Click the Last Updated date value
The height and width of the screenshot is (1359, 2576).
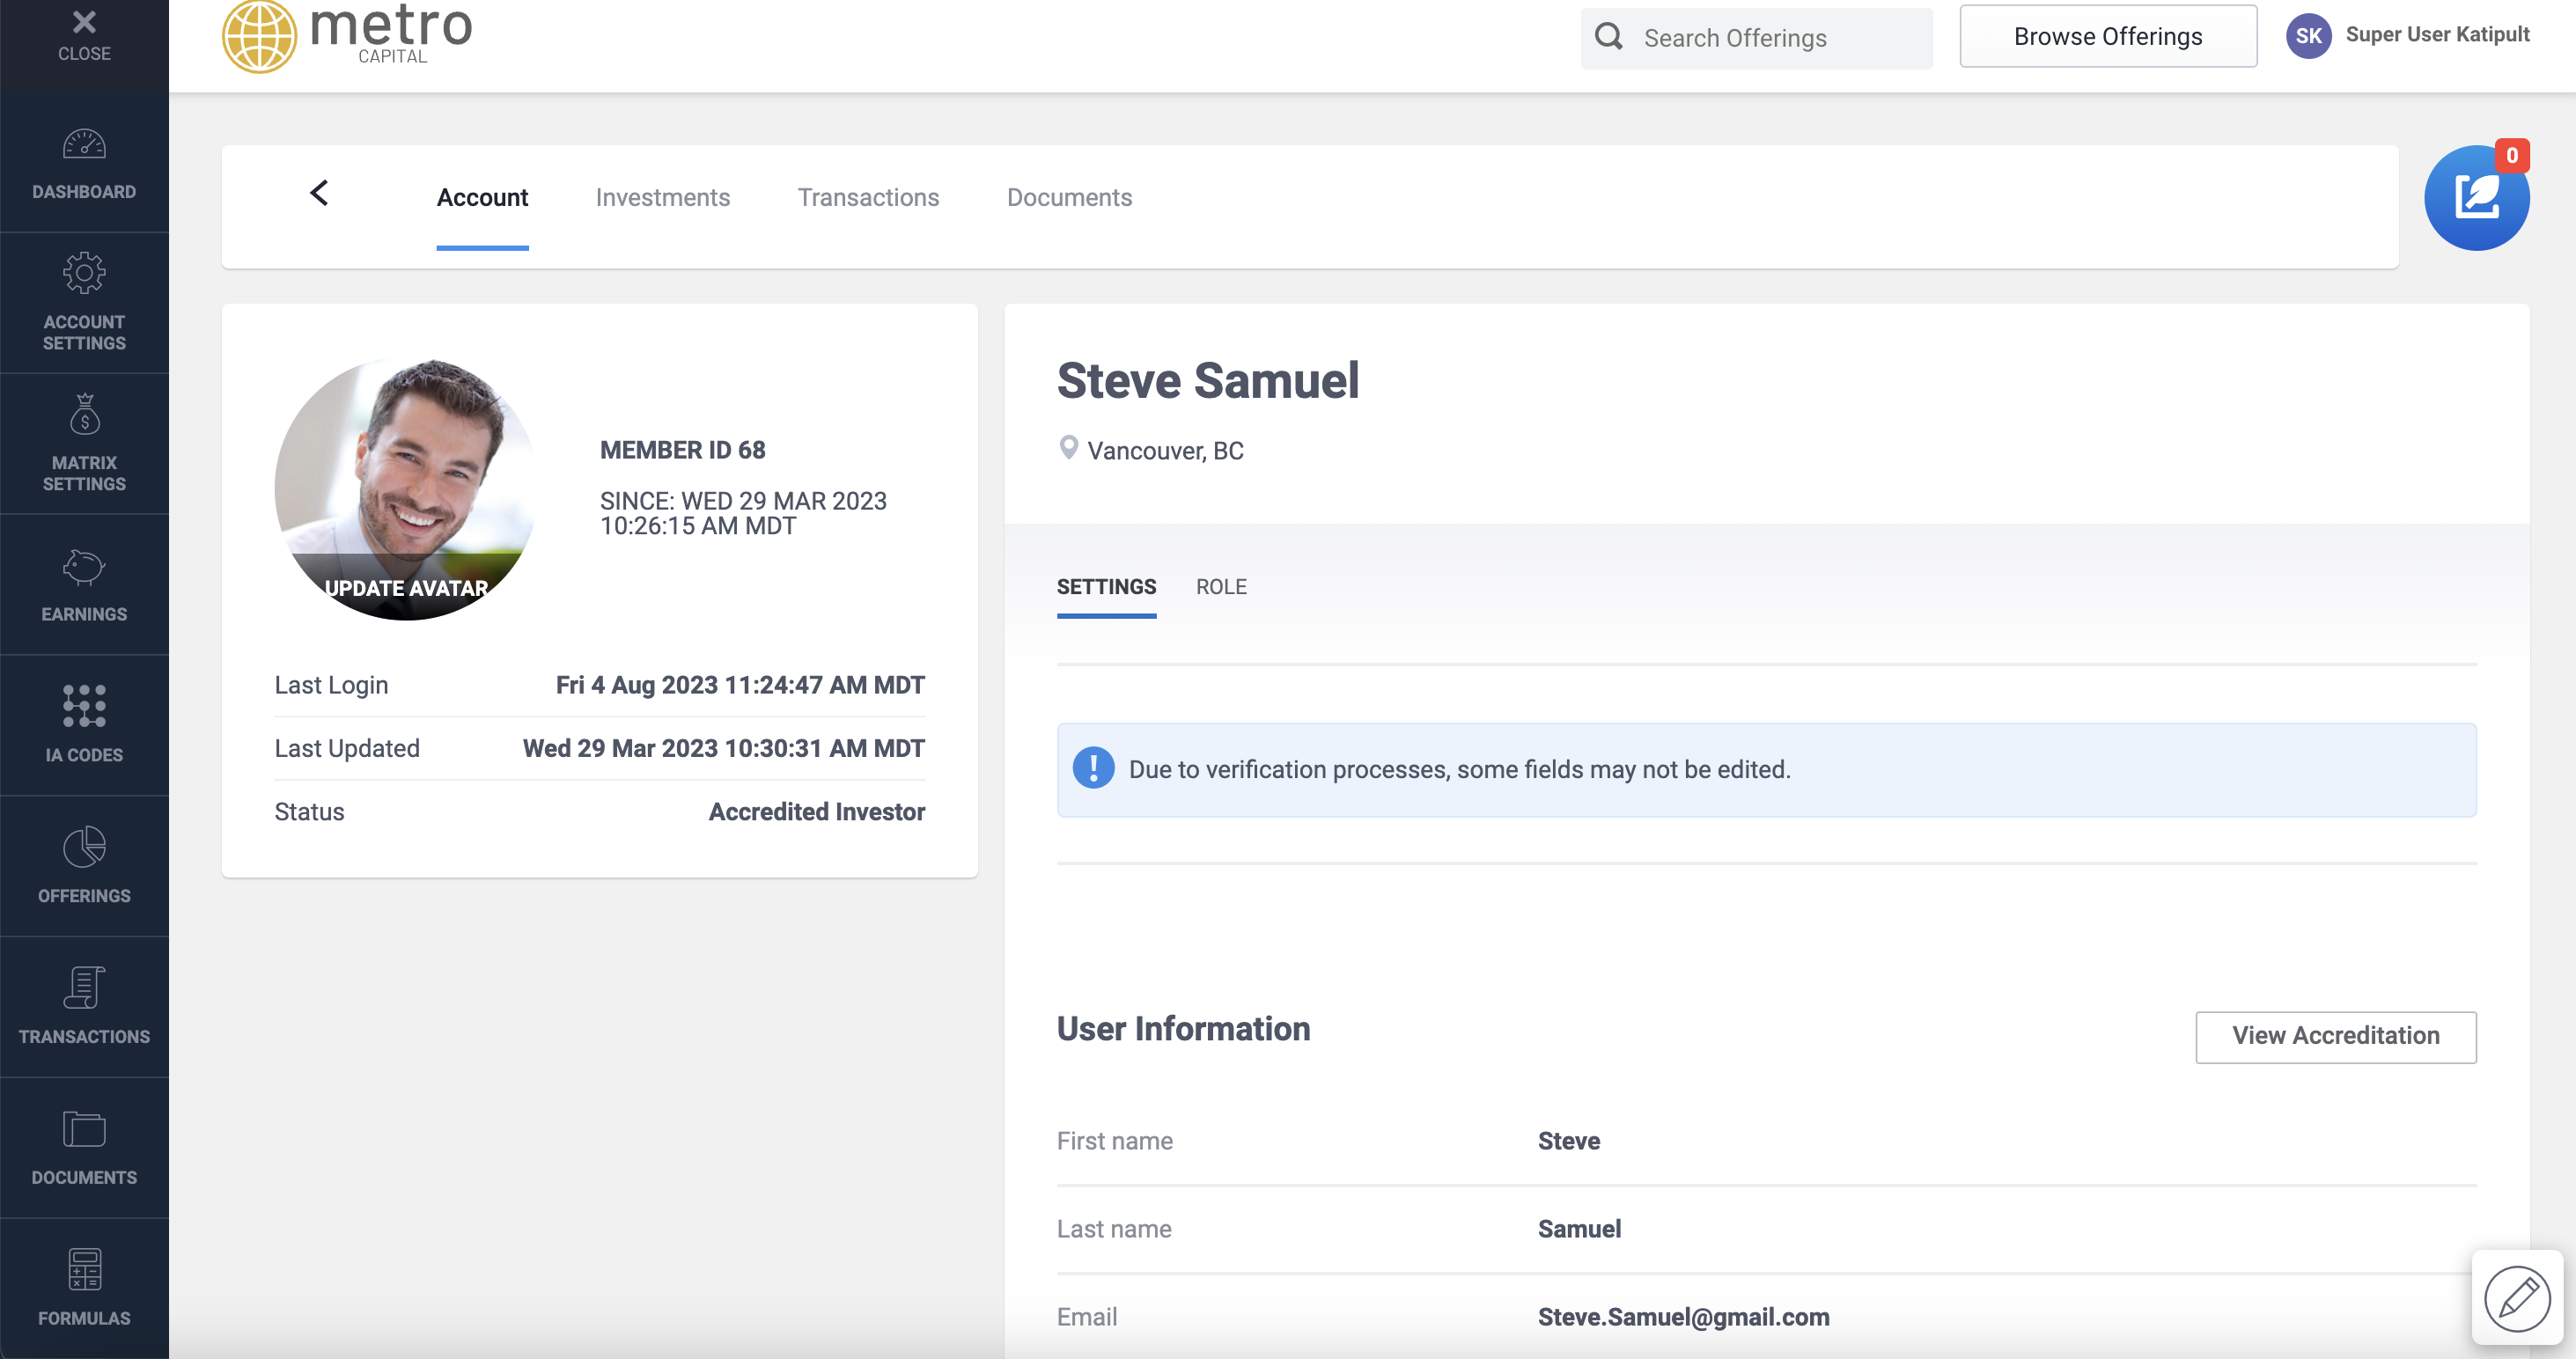tap(723, 748)
